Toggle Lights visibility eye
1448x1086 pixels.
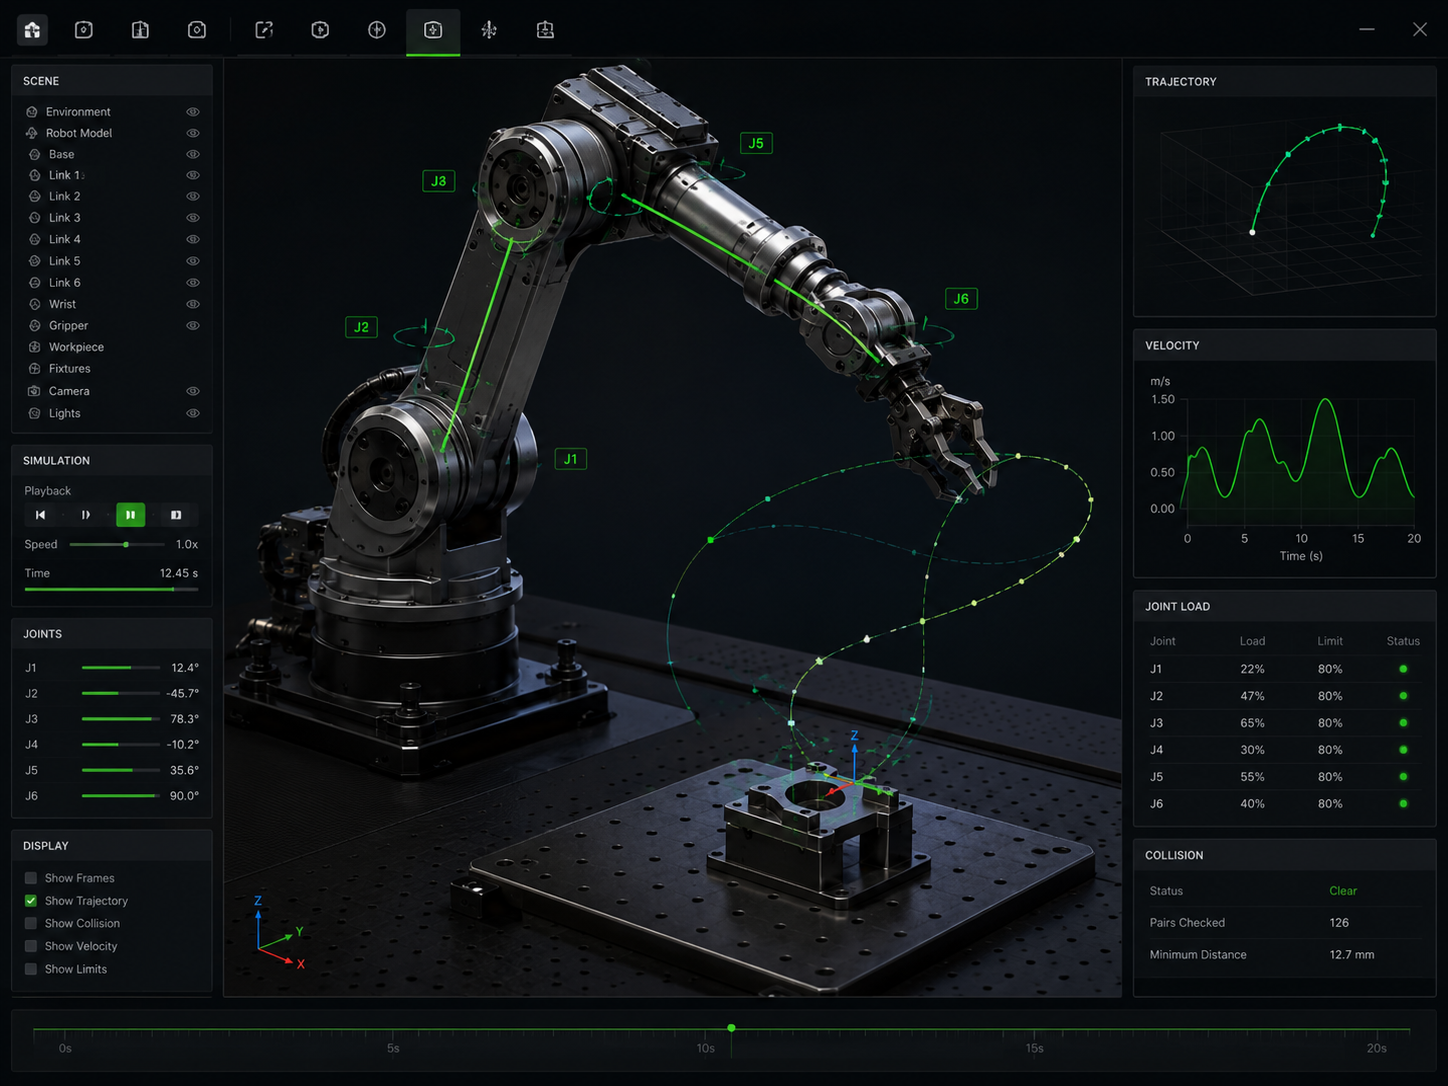pos(193,413)
